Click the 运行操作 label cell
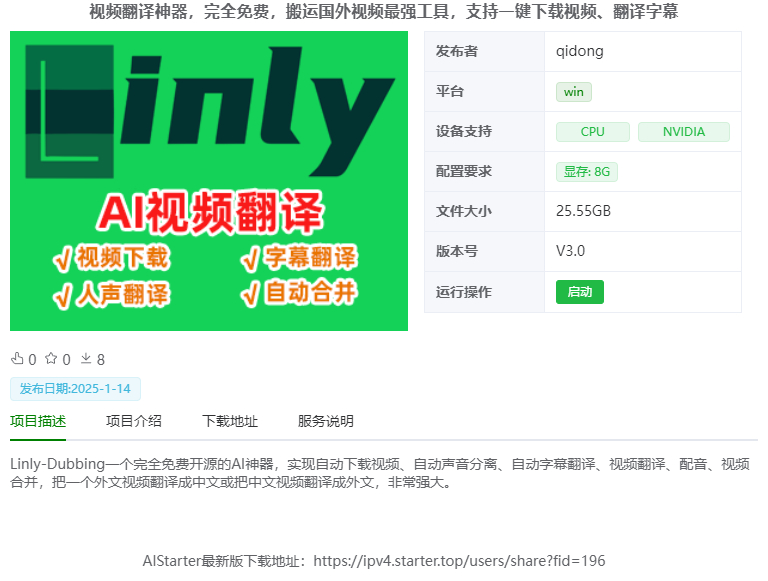The height and width of the screenshot is (581, 768). [x=484, y=292]
